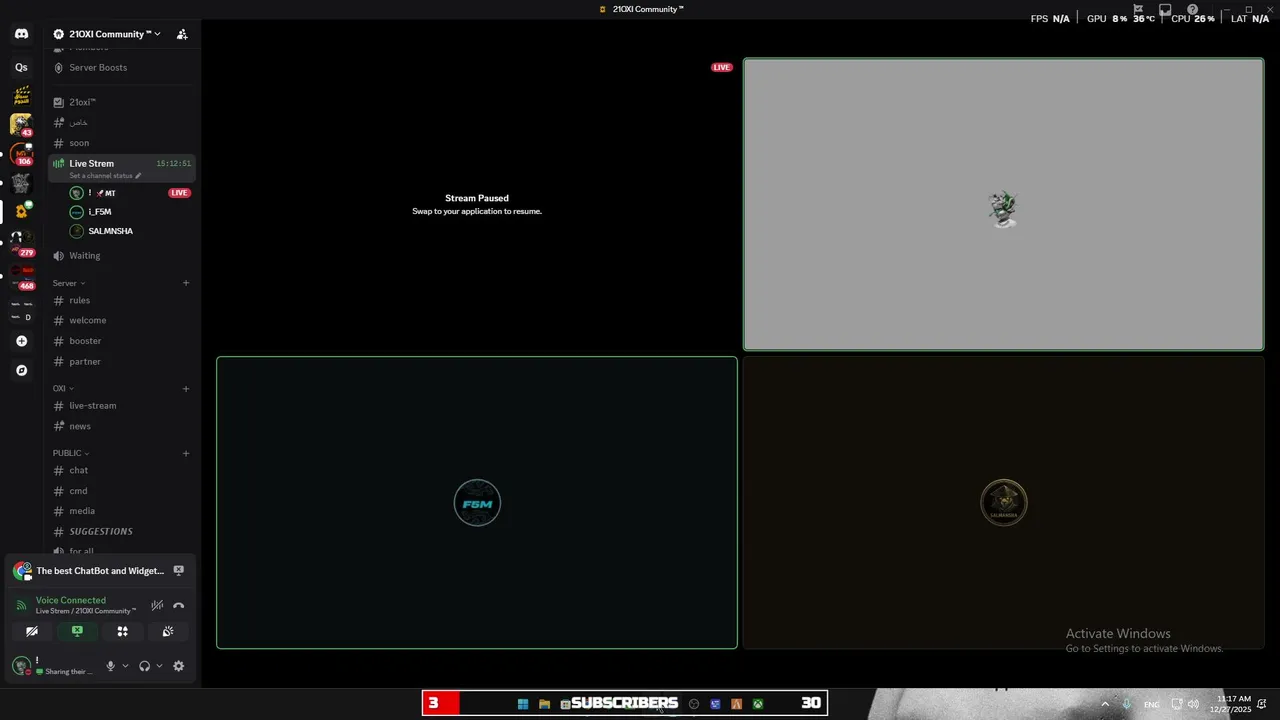Open noise suppression icon in voice panel
1280x720 pixels.
(157, 605)
